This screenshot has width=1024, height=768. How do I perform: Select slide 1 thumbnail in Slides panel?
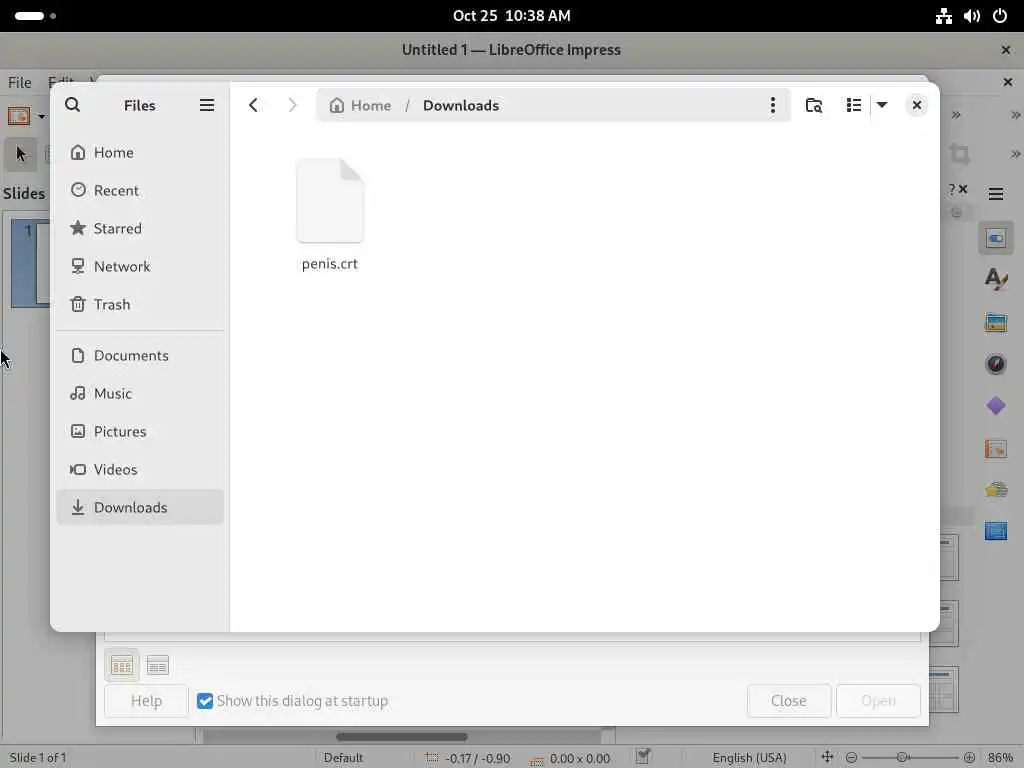[x=30, y=263]
